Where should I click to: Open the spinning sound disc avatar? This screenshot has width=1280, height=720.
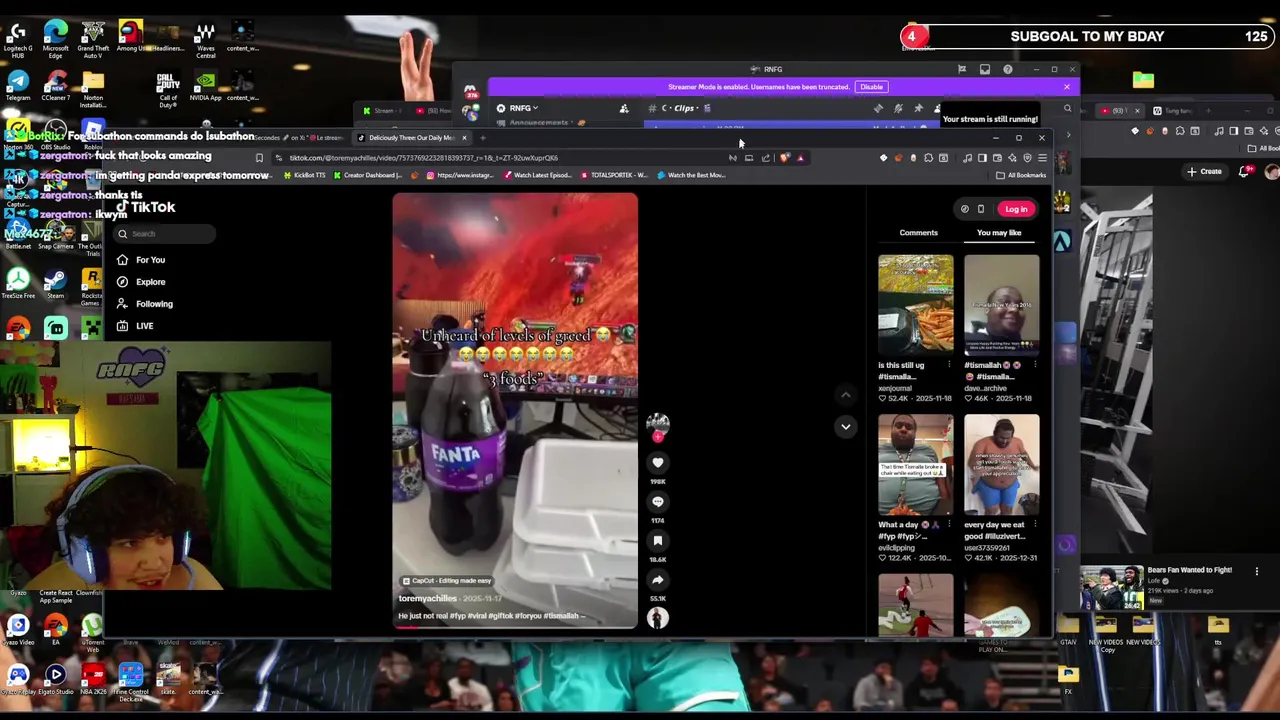pos(657,618)
